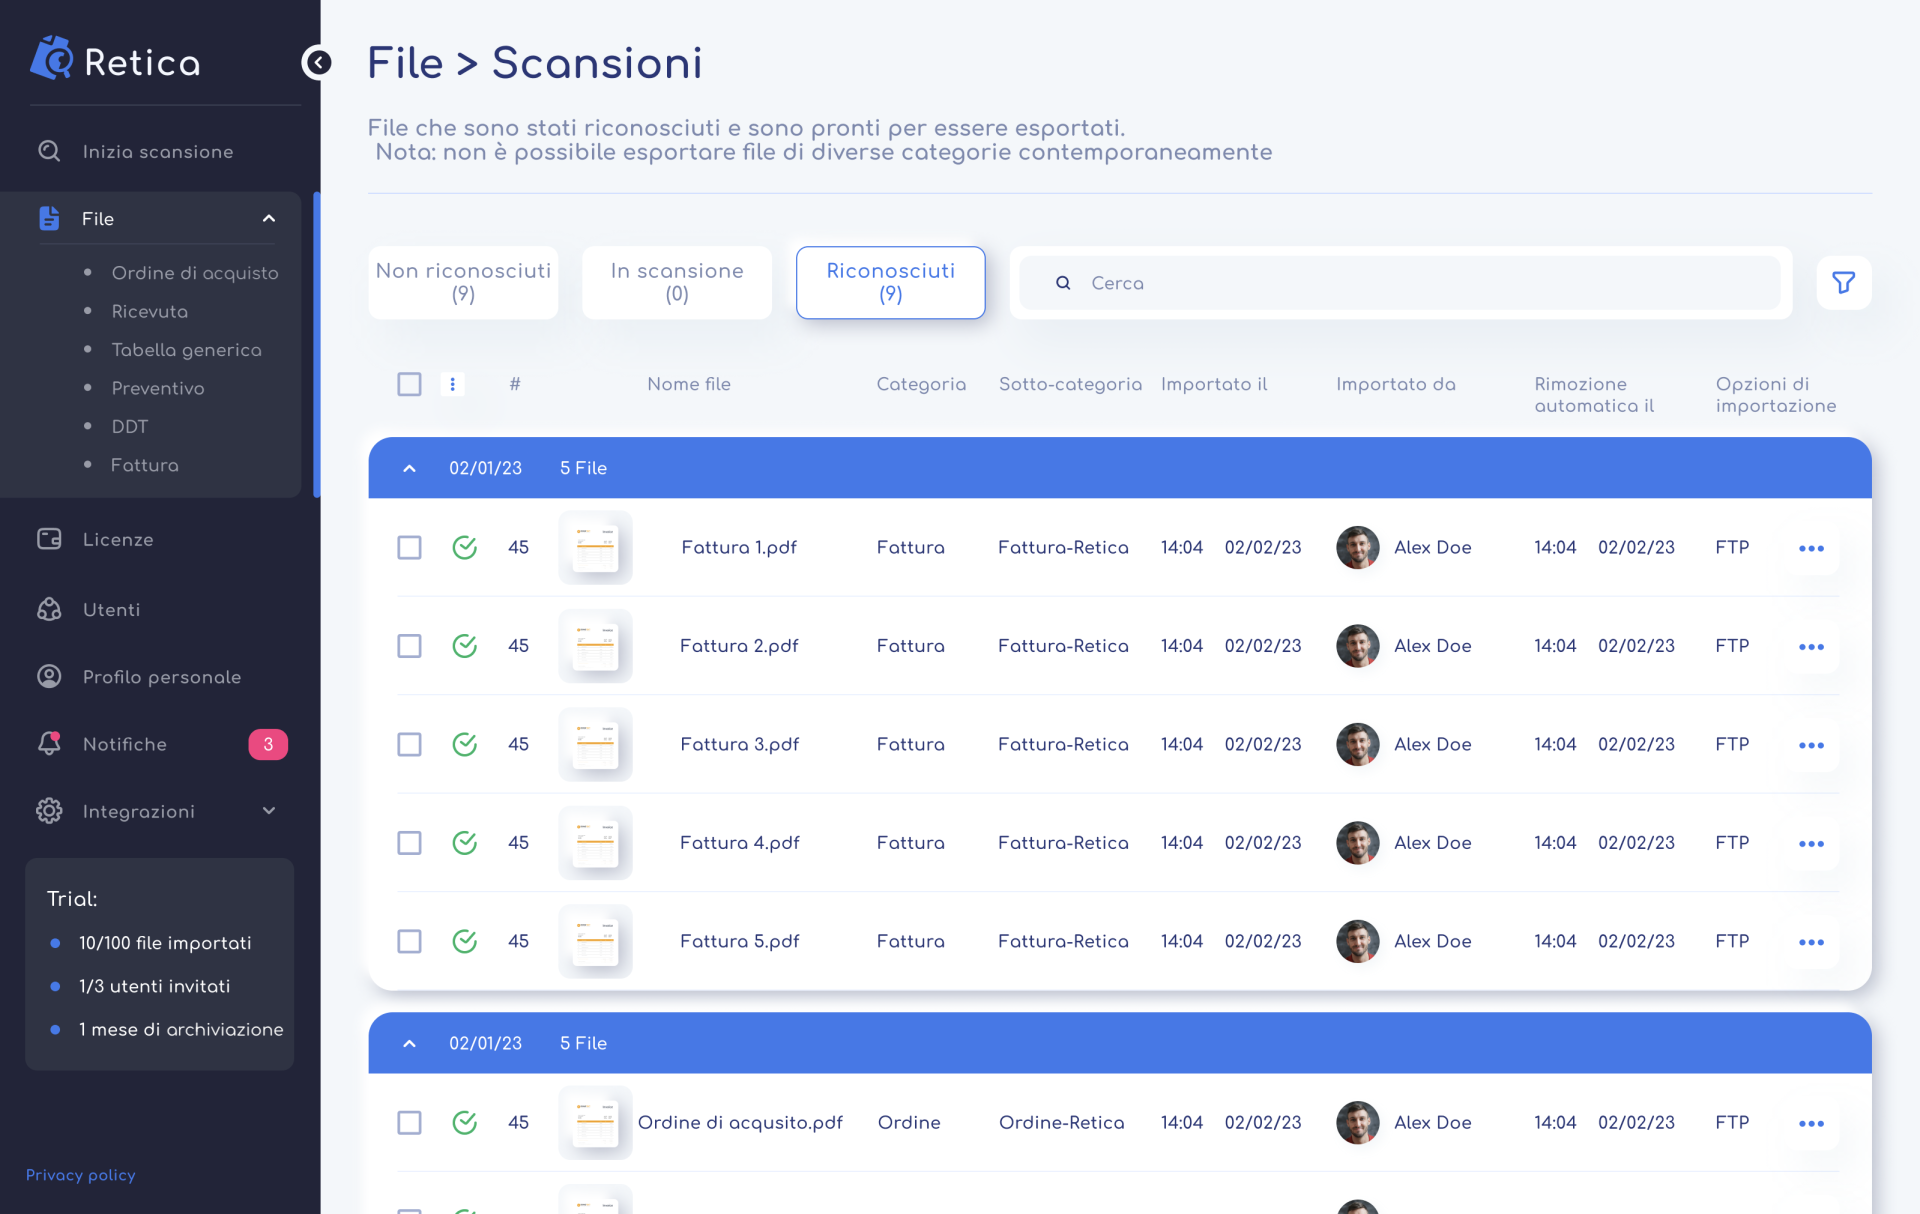Viewport: 1920px width, 1214px height.
Task: Open Notifiche bell icon in sidebar
Action: (x=49, y=743)
